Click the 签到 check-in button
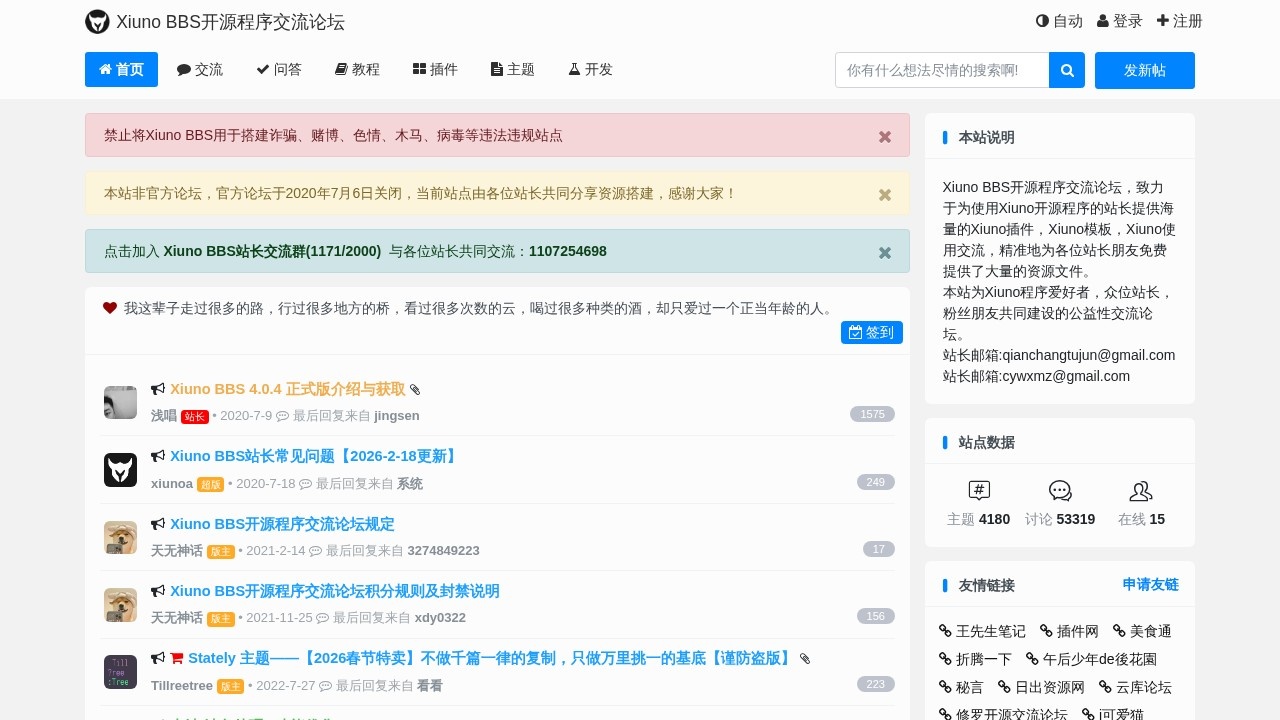1280x720 pixels. pos(872,332)
